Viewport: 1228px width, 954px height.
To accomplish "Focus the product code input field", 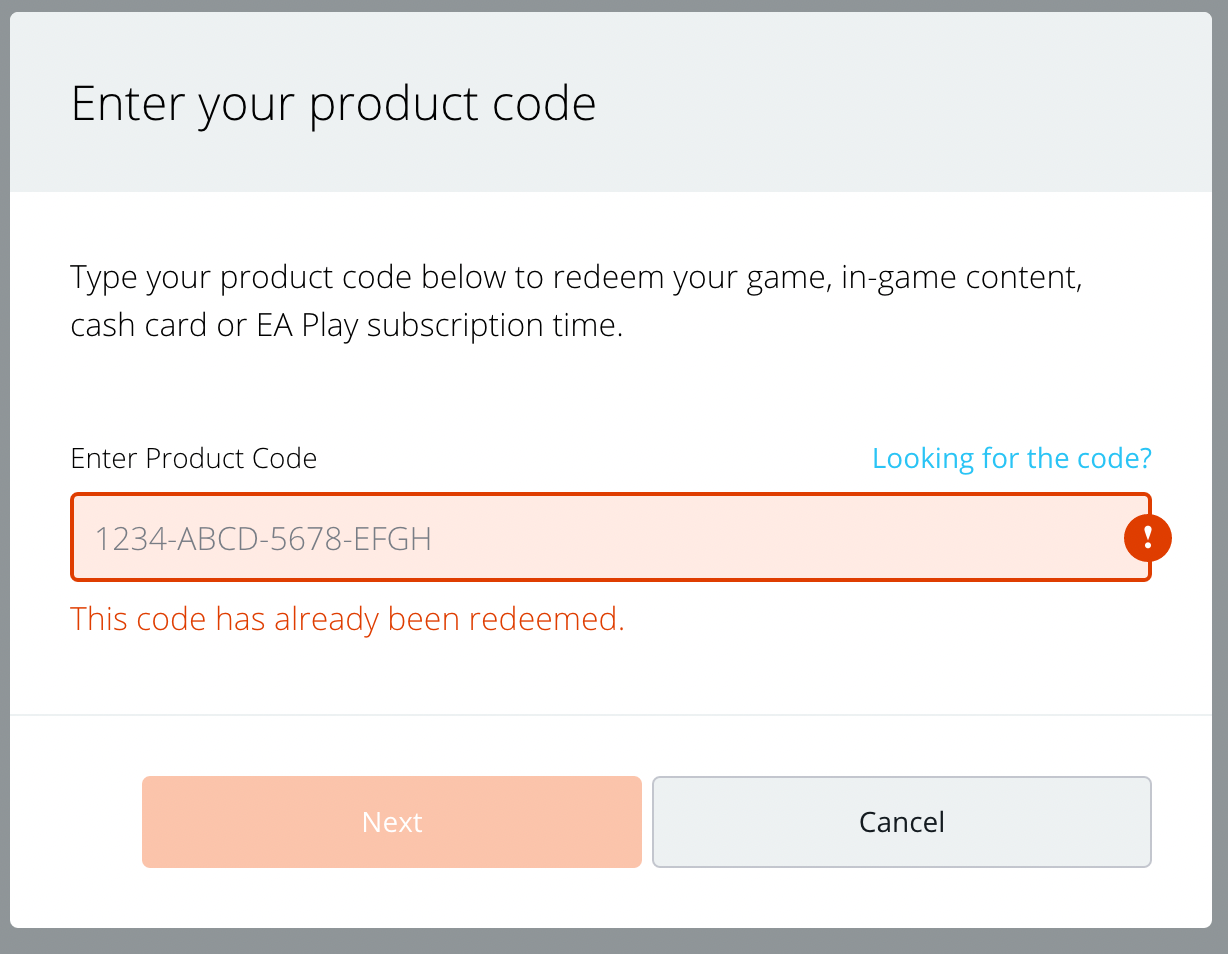I will click(x=600, y=538).
